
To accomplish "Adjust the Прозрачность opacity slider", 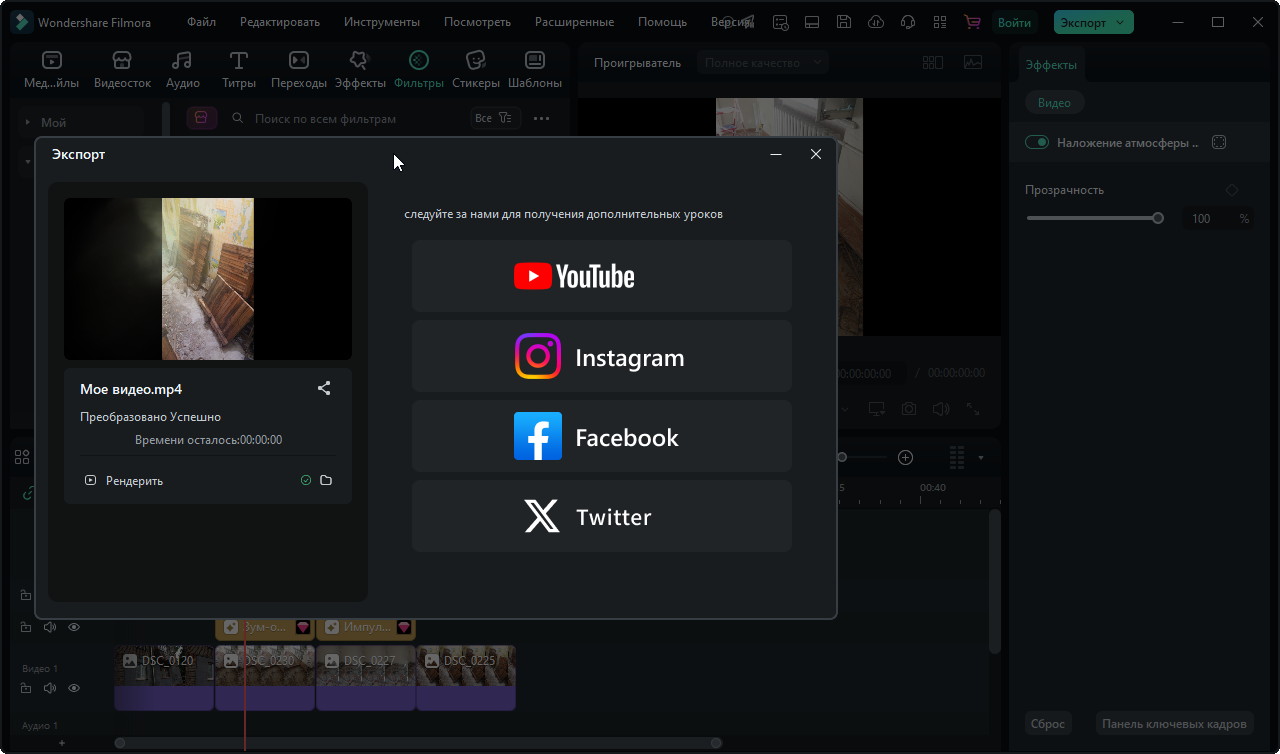I will 1095,218.
